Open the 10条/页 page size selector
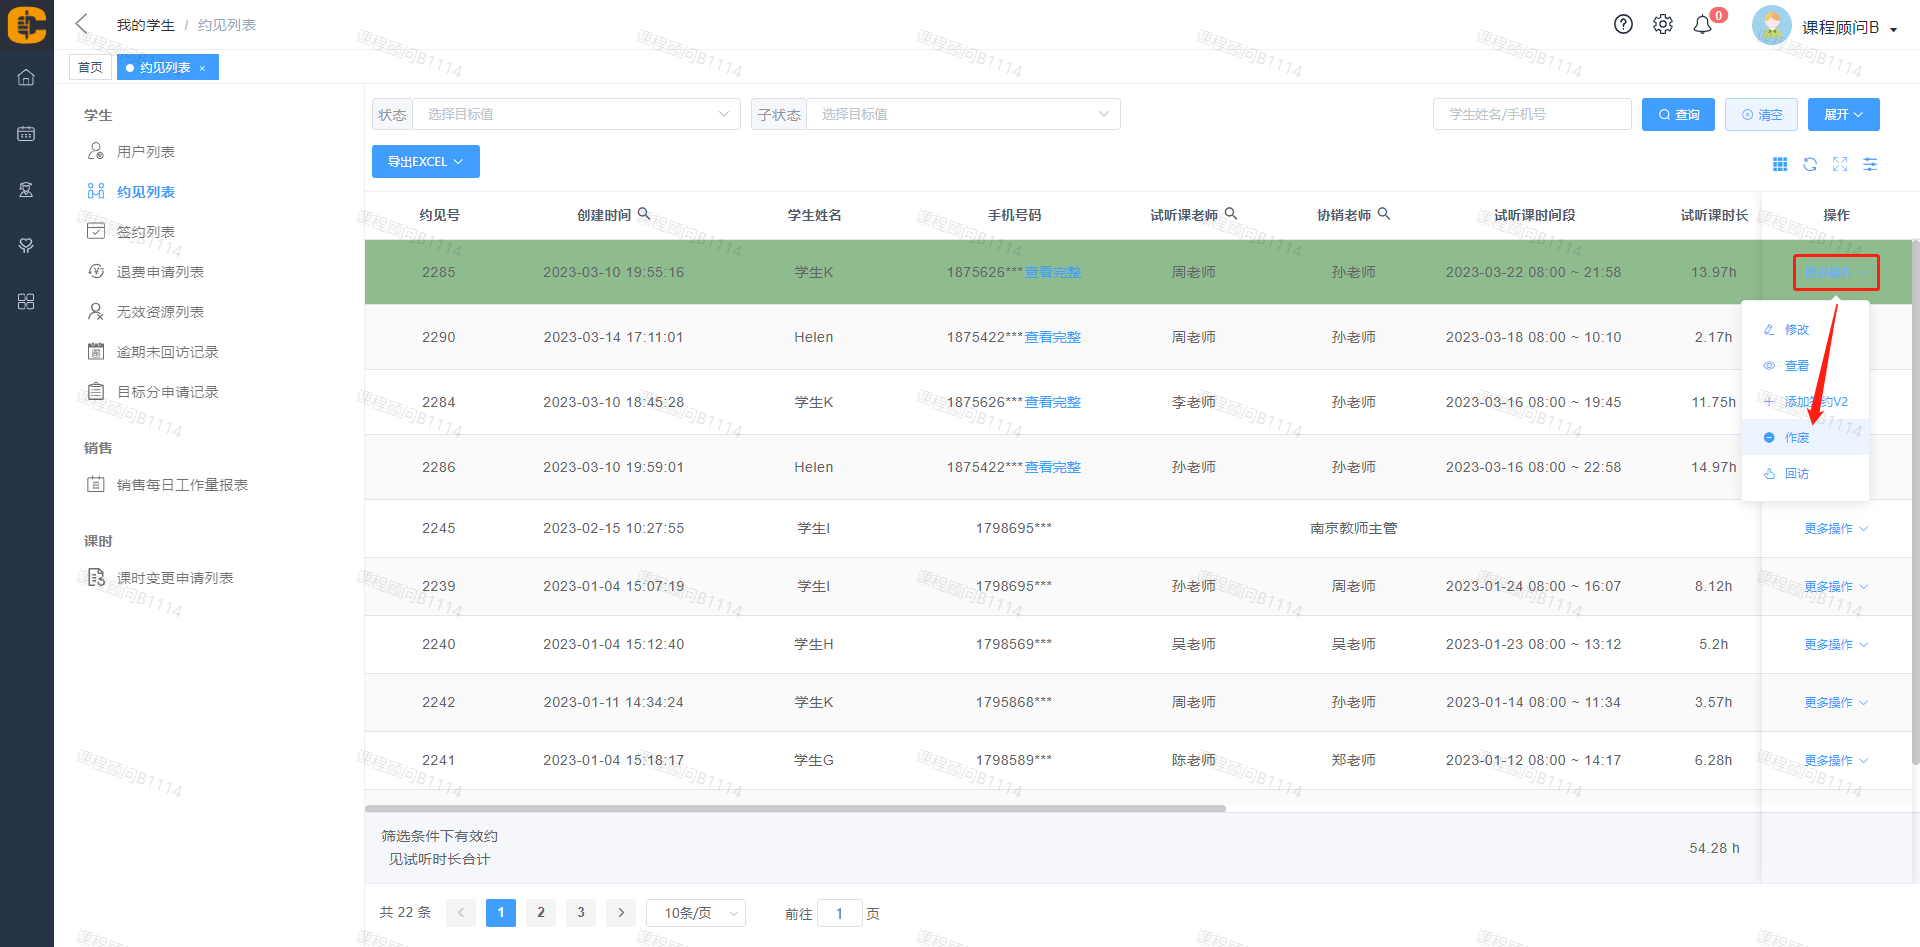 click(696, 913)
